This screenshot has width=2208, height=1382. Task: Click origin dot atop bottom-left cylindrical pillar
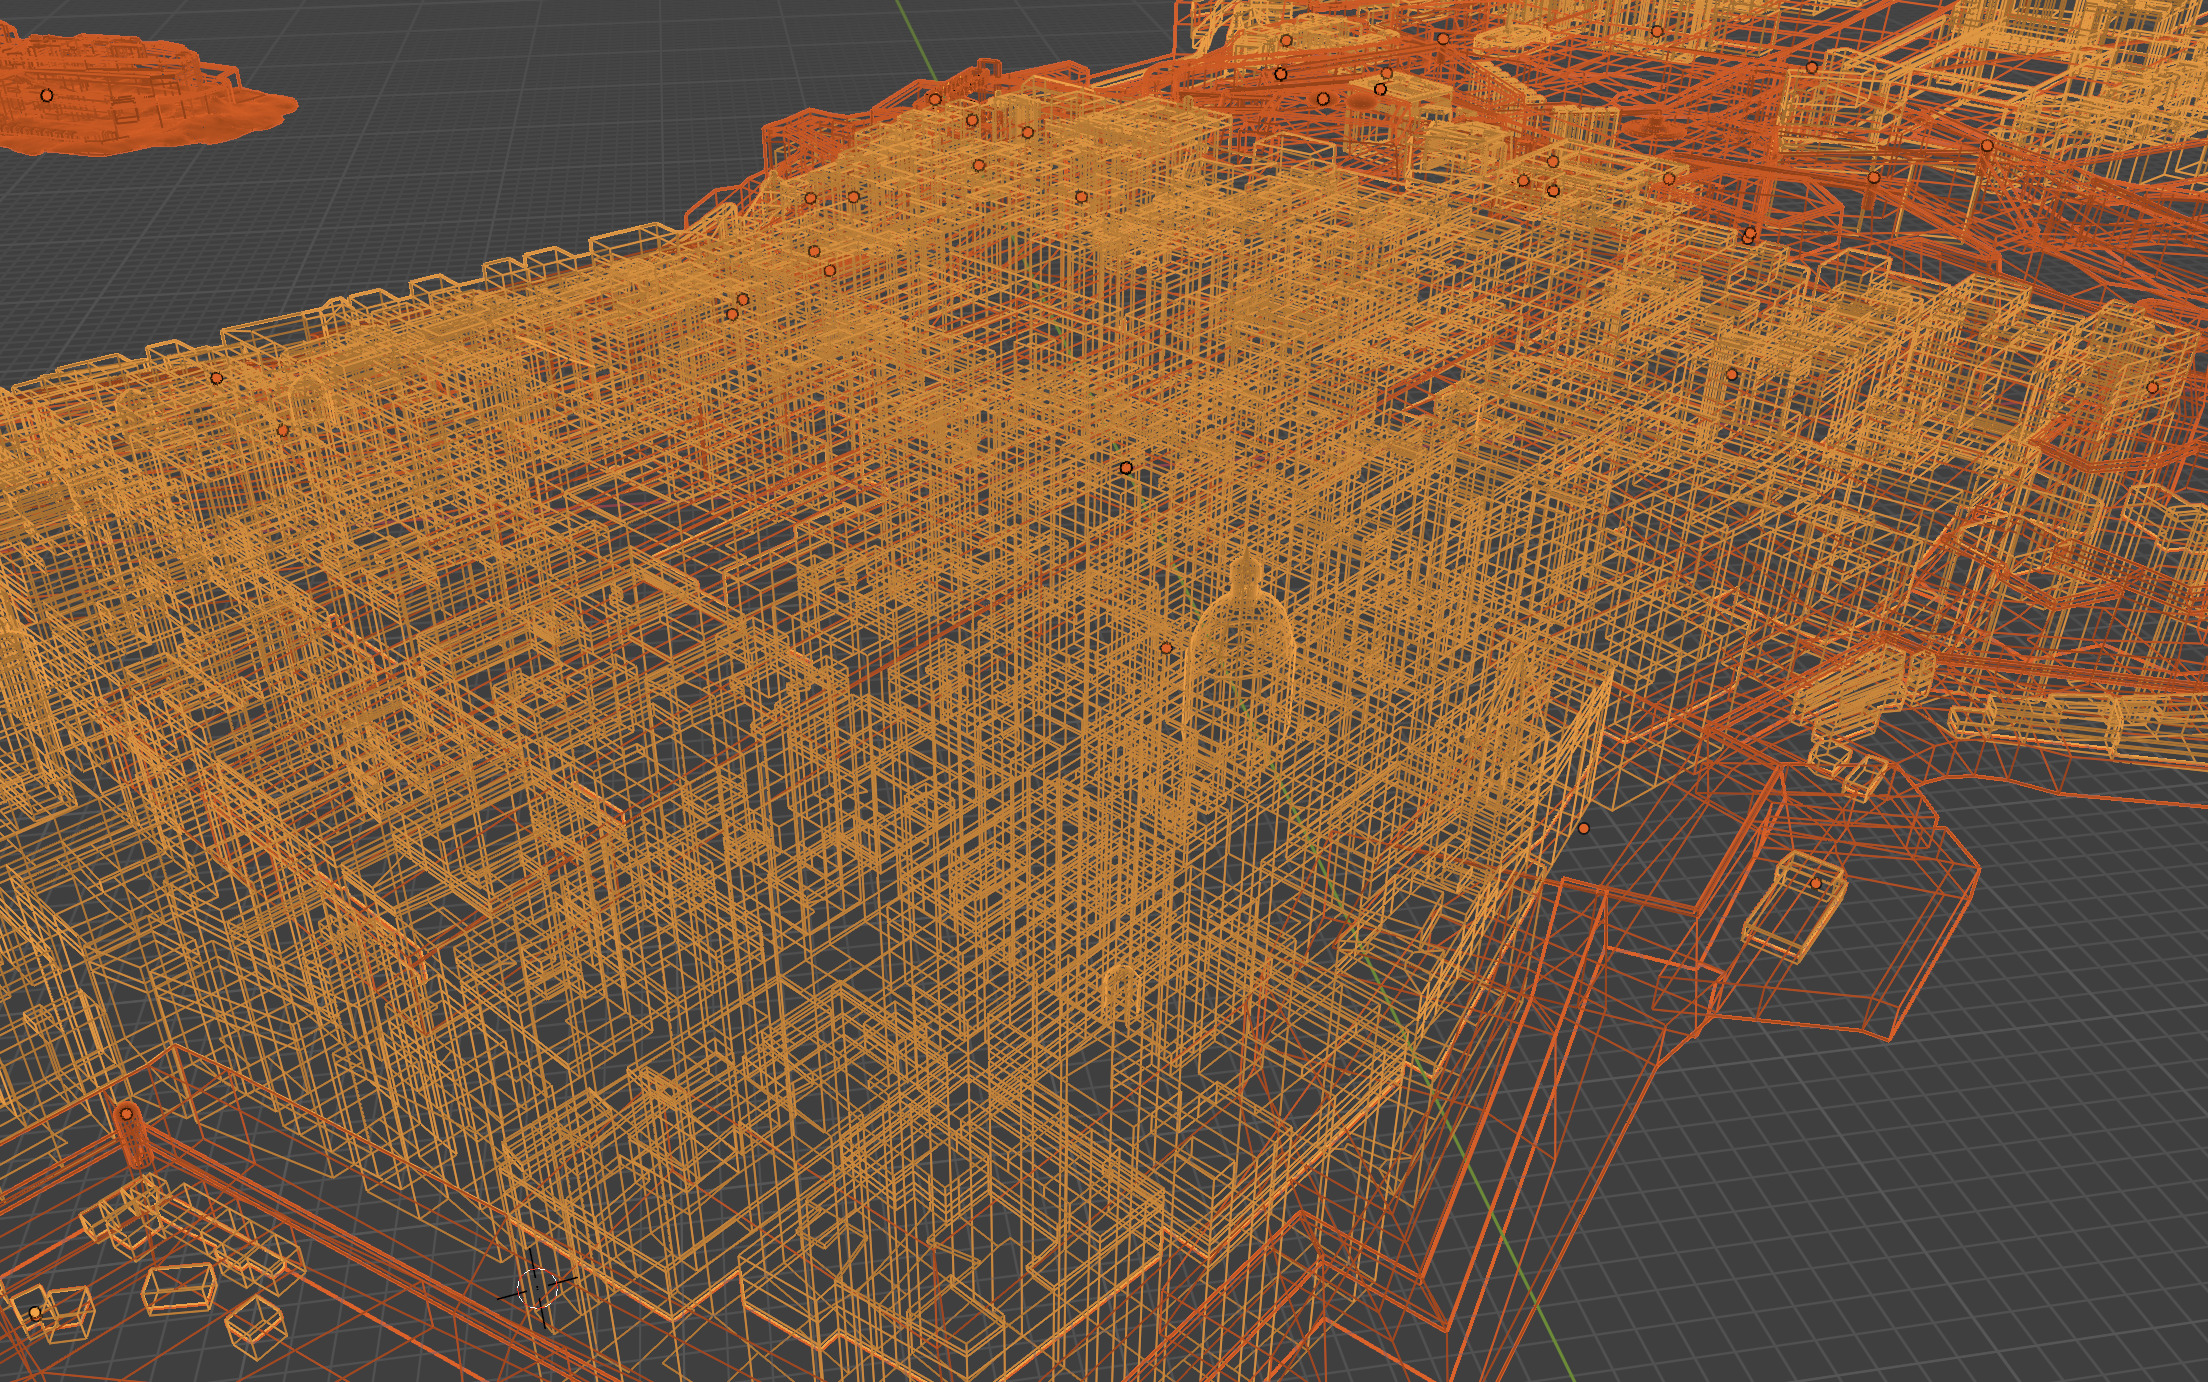point(126,1113)
